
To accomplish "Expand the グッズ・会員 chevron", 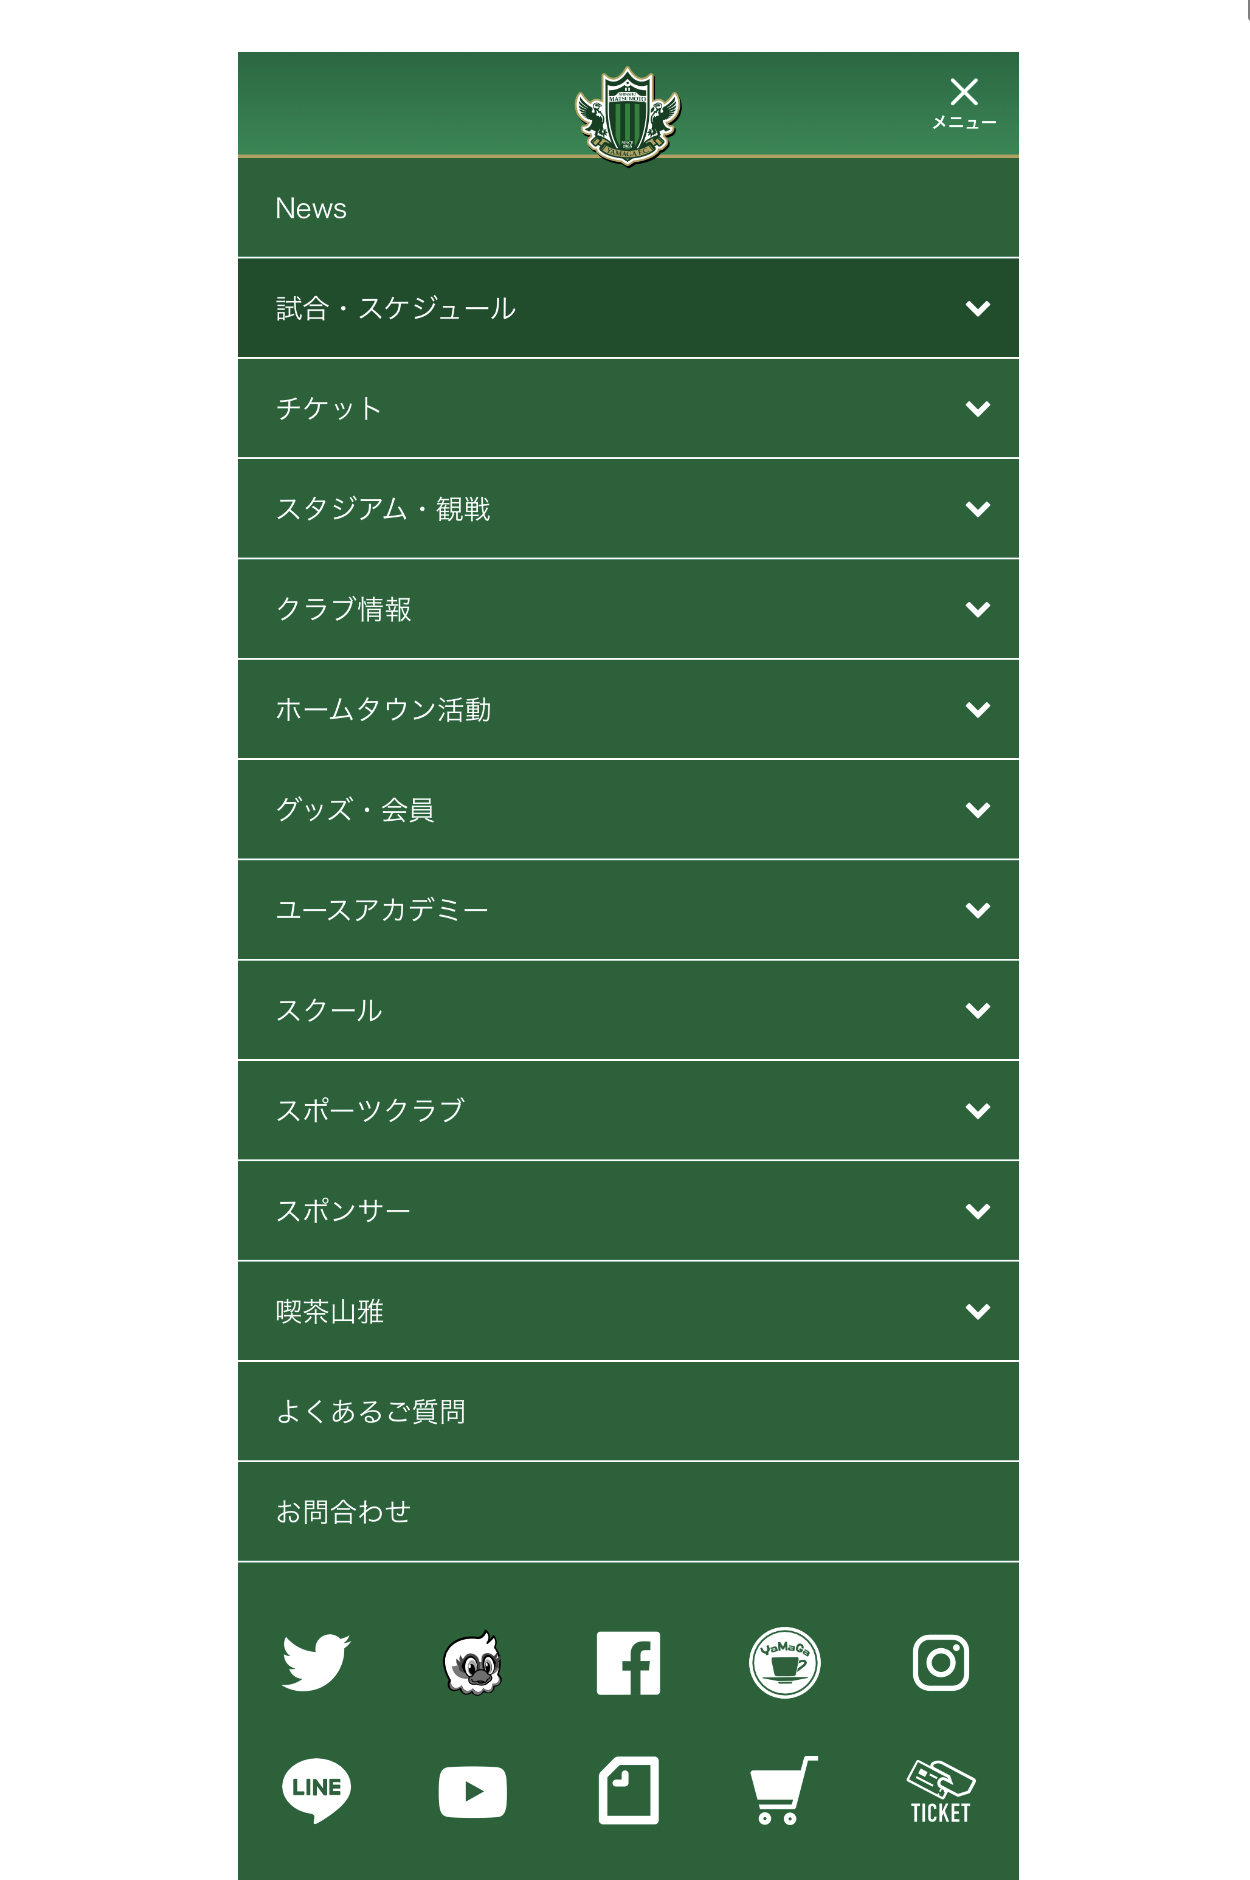I will tap(978, 810).
